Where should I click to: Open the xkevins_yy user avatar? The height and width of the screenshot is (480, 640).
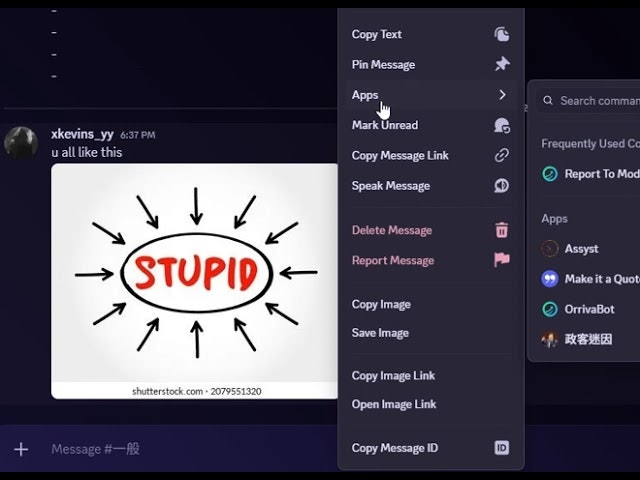coord(21,143)
